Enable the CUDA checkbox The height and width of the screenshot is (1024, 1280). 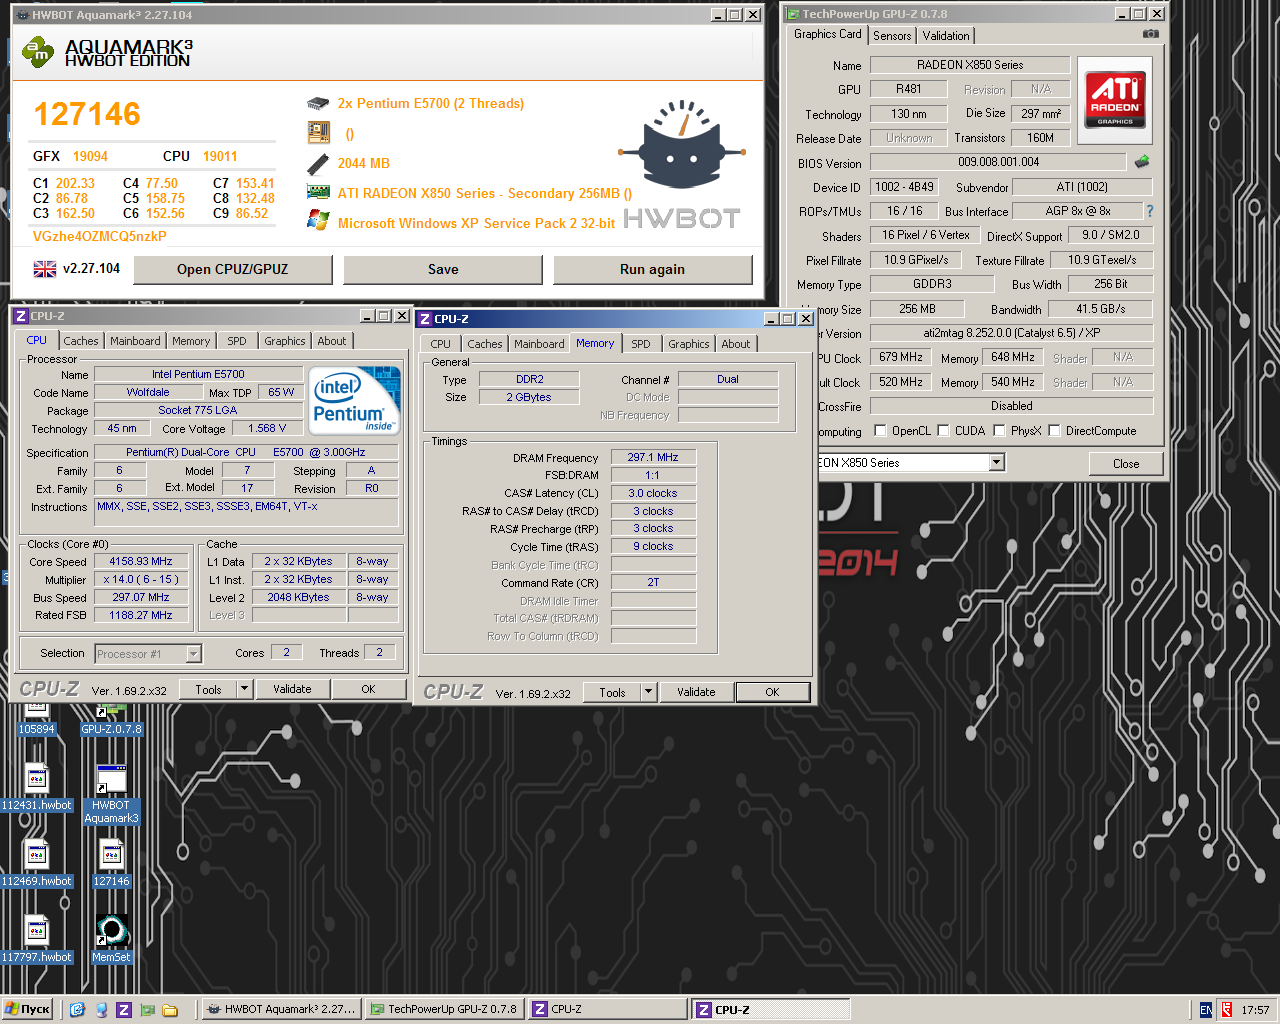943,430
